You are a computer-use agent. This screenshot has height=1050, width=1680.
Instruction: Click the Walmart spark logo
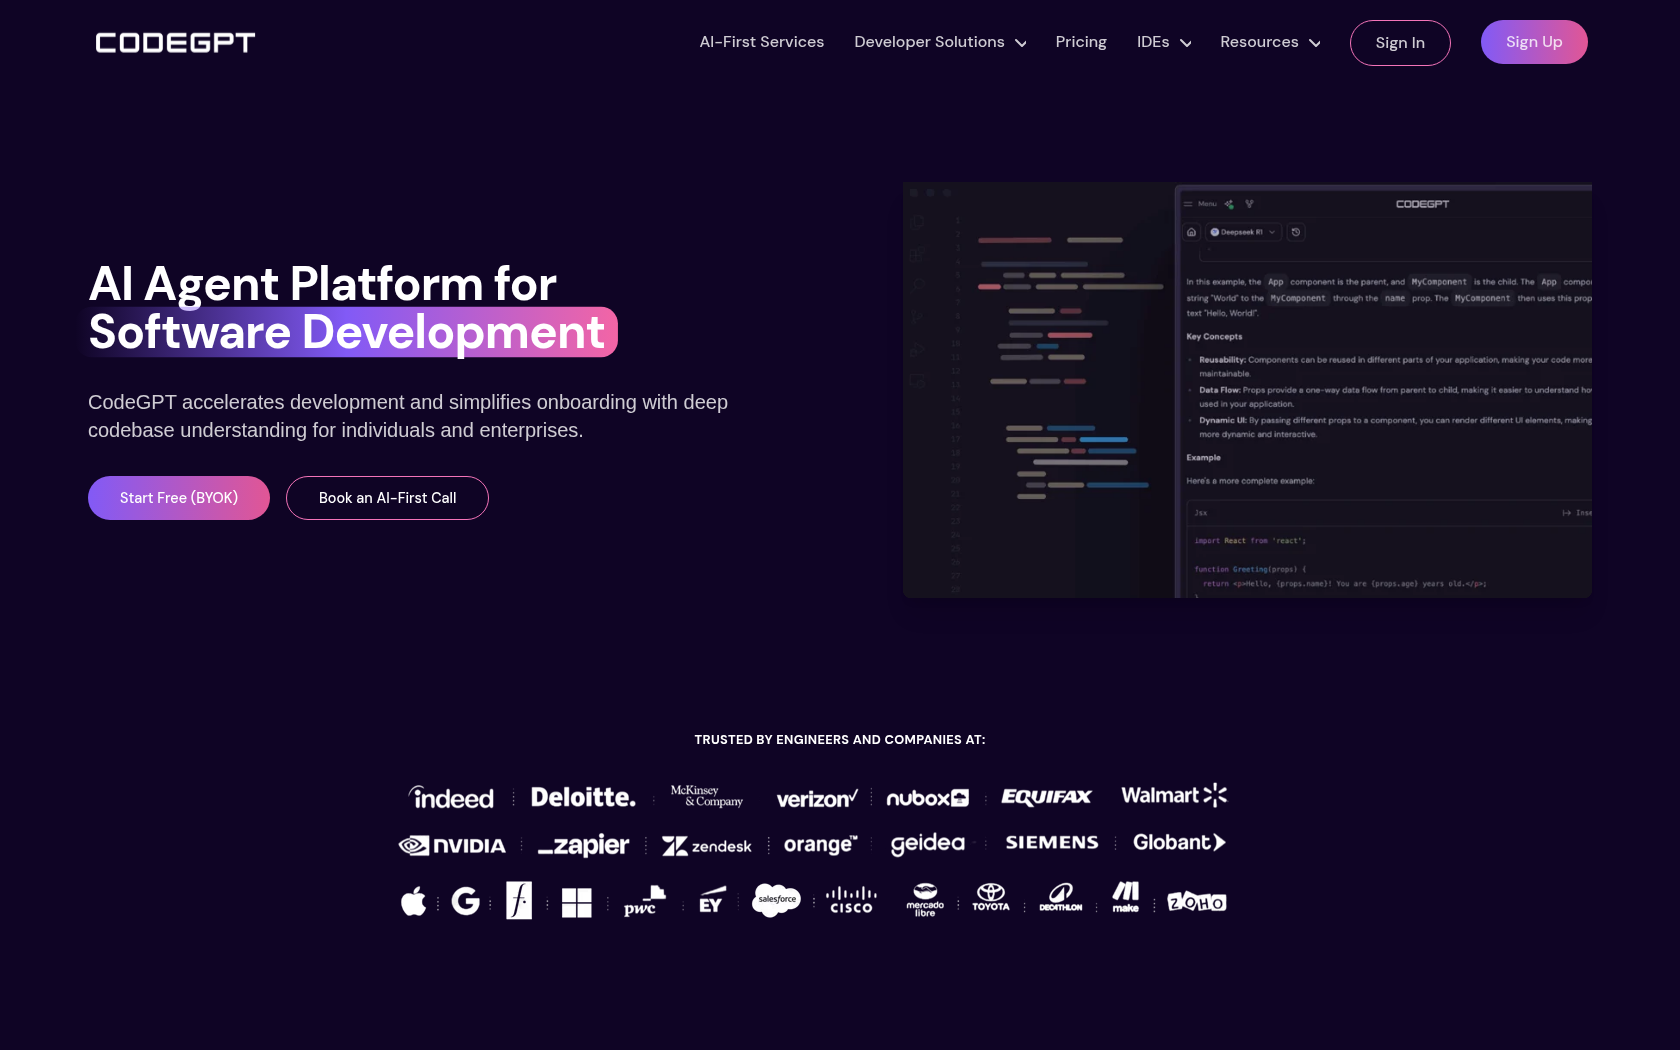click(1174, 795)
